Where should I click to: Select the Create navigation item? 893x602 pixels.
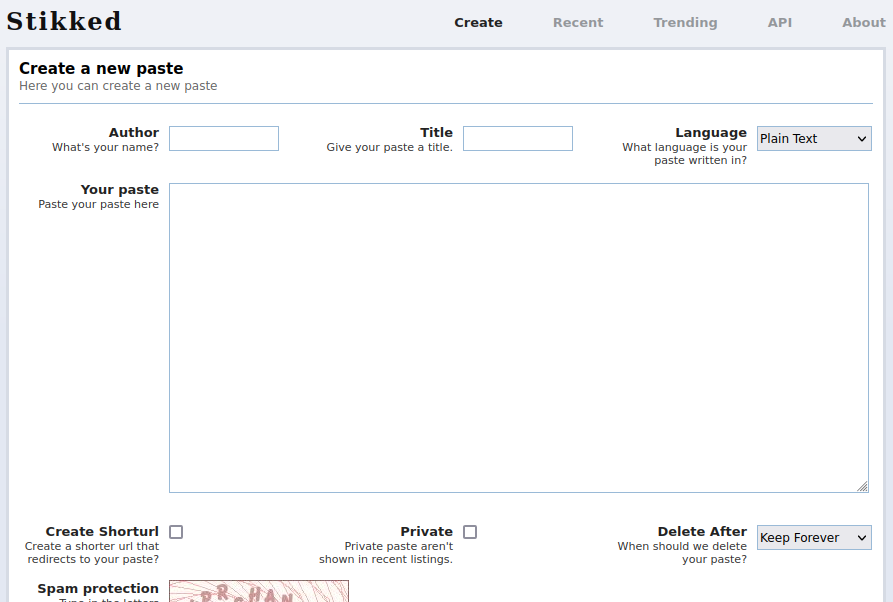click(478, 22)
